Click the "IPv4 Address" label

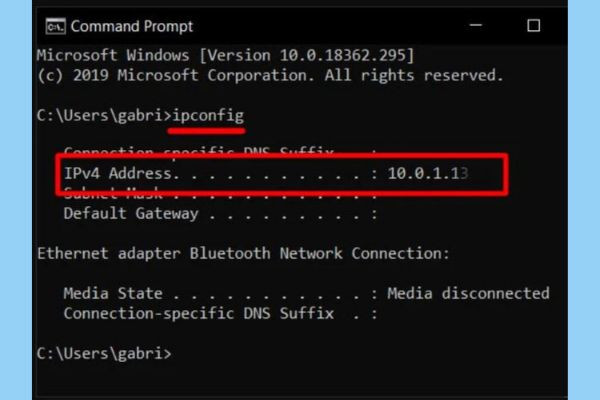coord(118,174)
